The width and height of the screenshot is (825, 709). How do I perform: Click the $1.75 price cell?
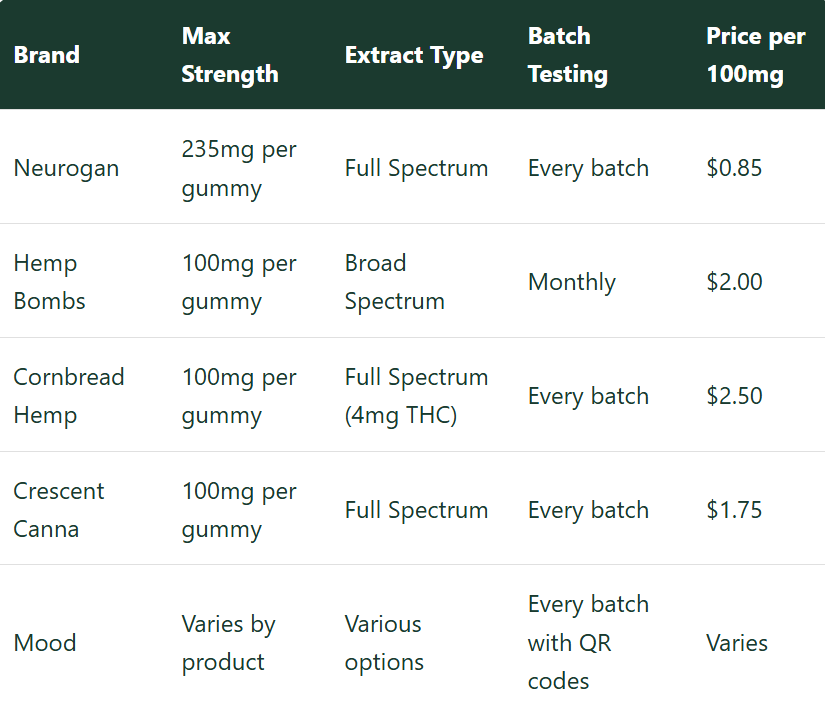click(734, 510)
